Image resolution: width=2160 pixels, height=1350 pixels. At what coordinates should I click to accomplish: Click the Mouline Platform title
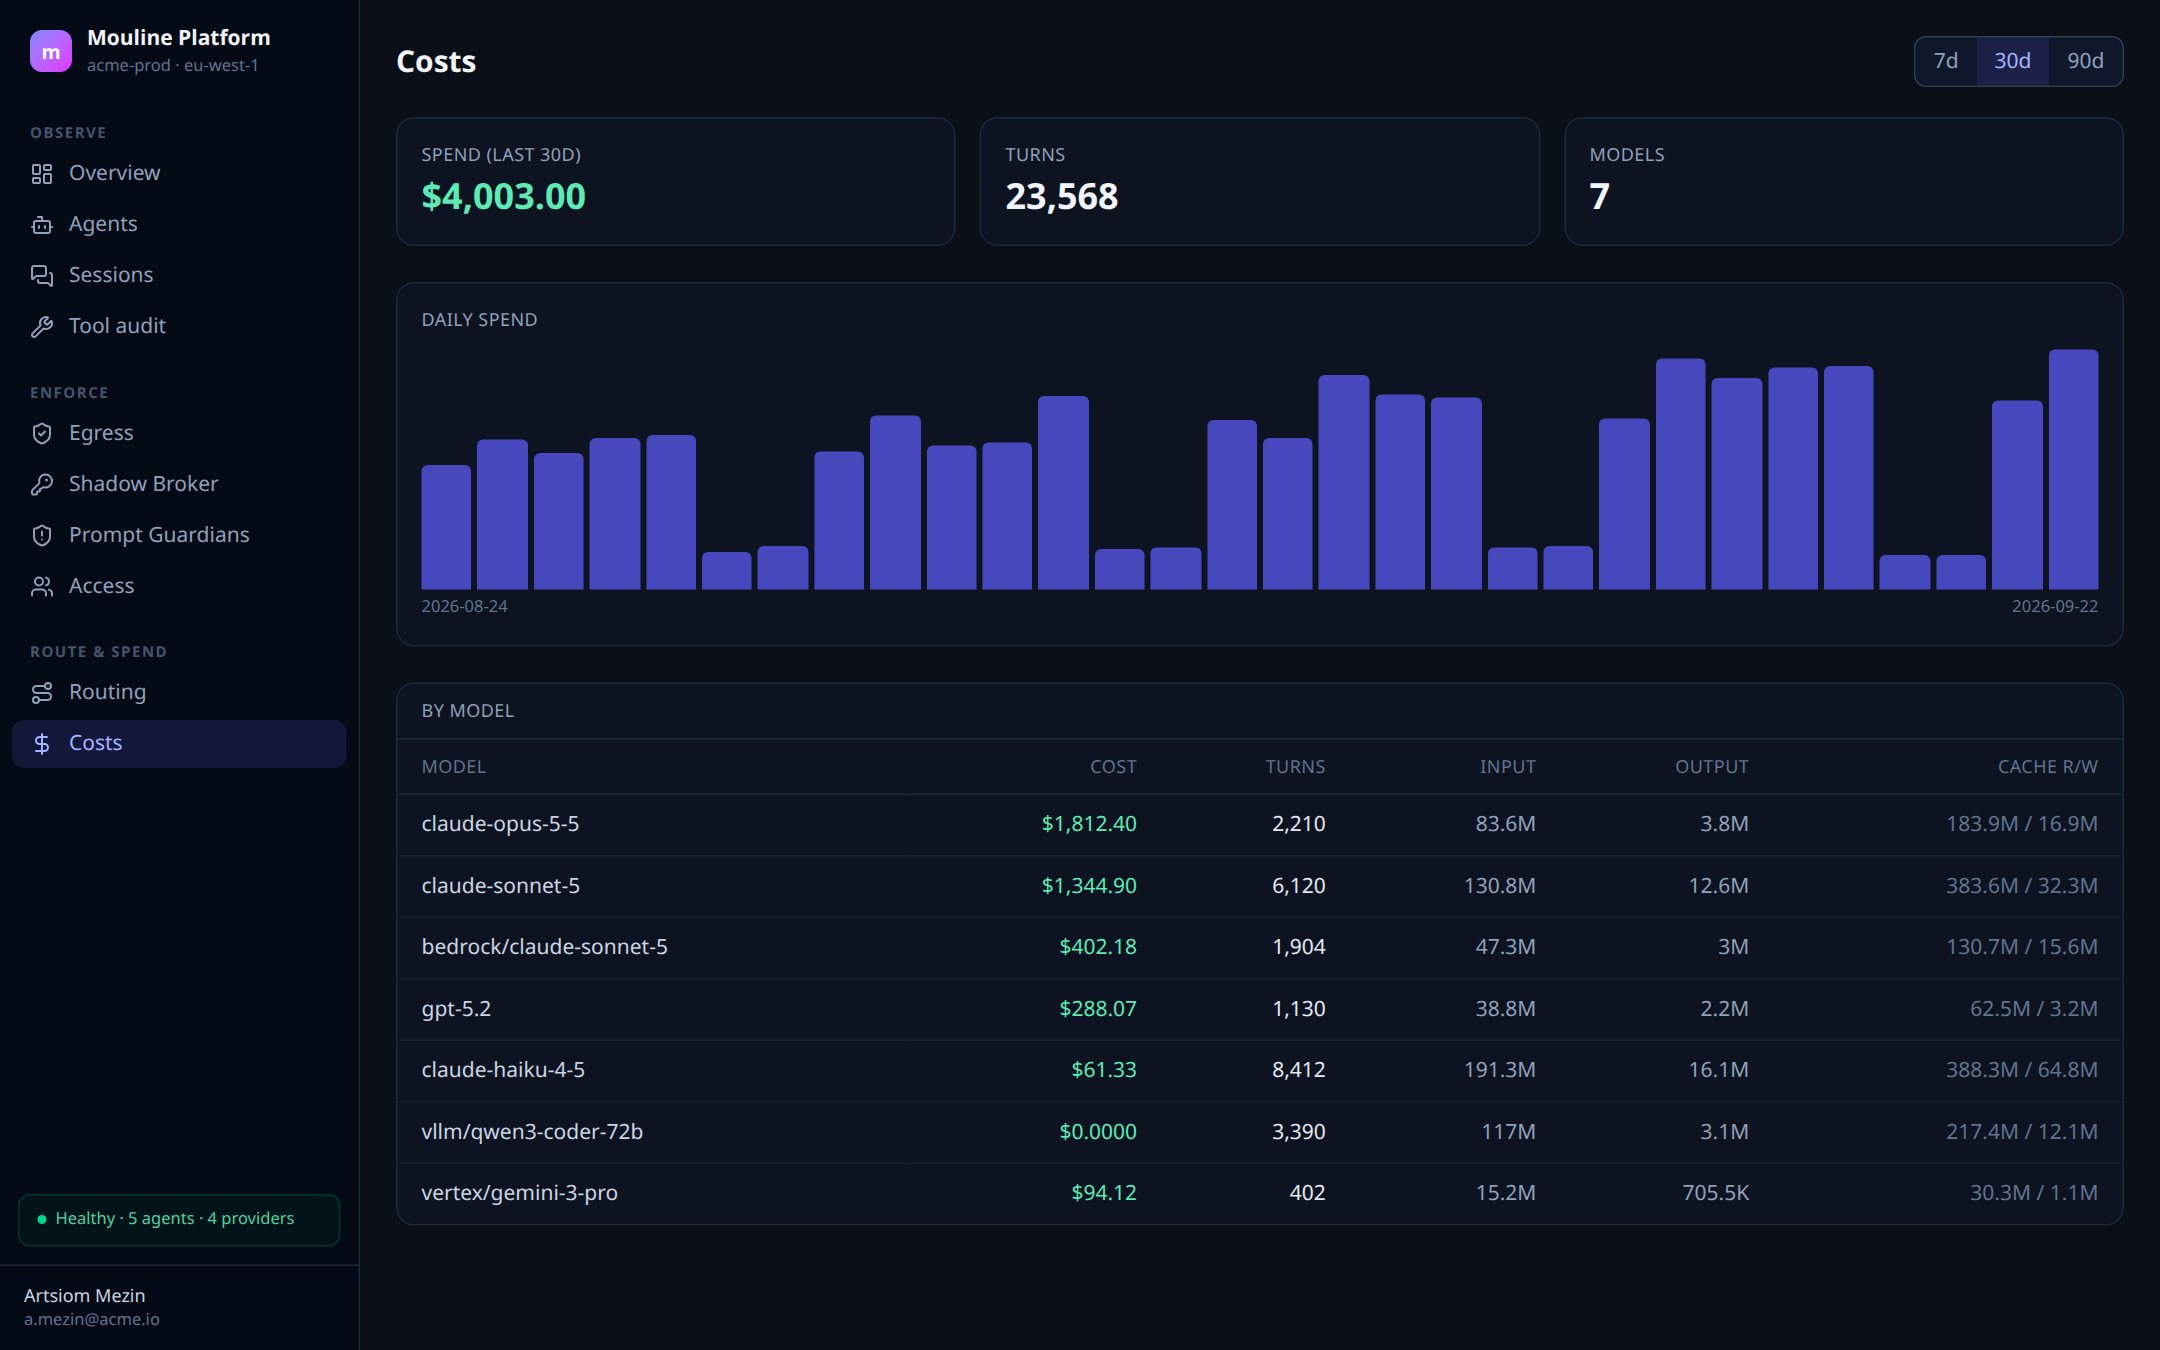pos(179,37)
